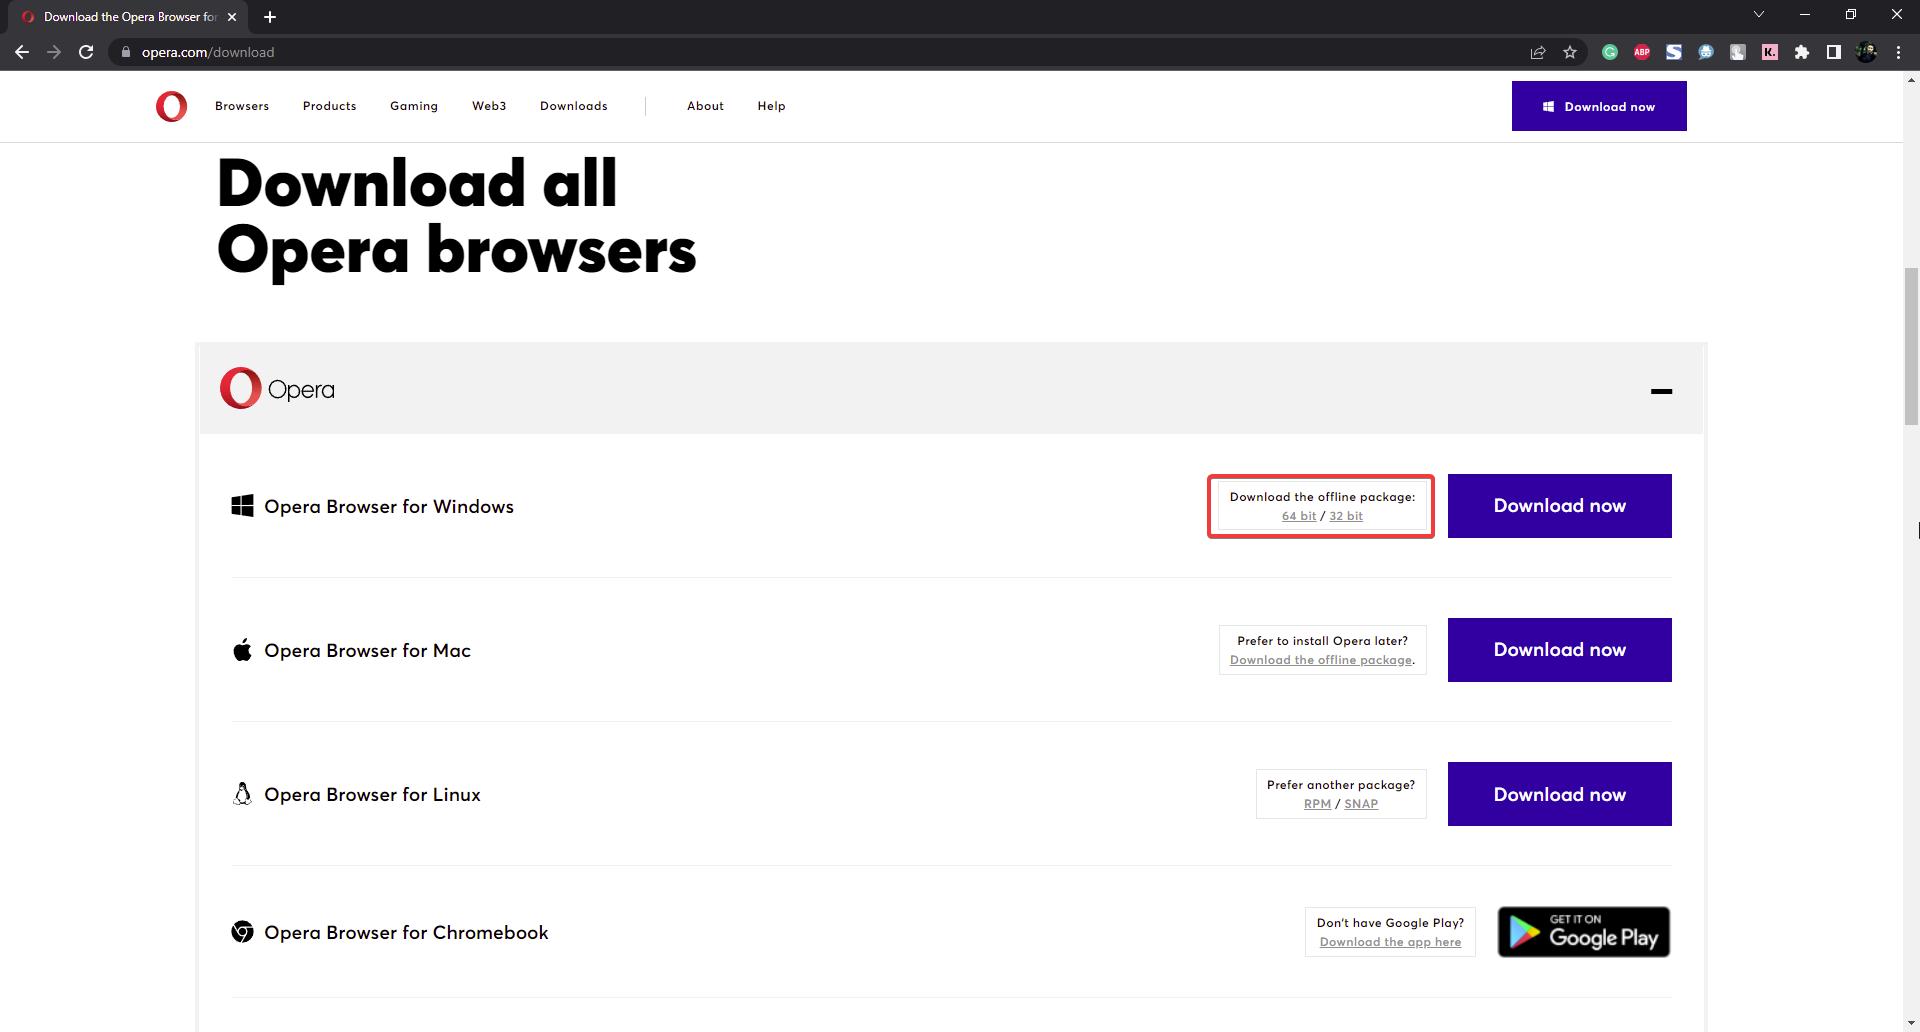Click the Opera Browser for Windows text
The width and height of the screenshot is (1920, 1032).
pos(389,507)
